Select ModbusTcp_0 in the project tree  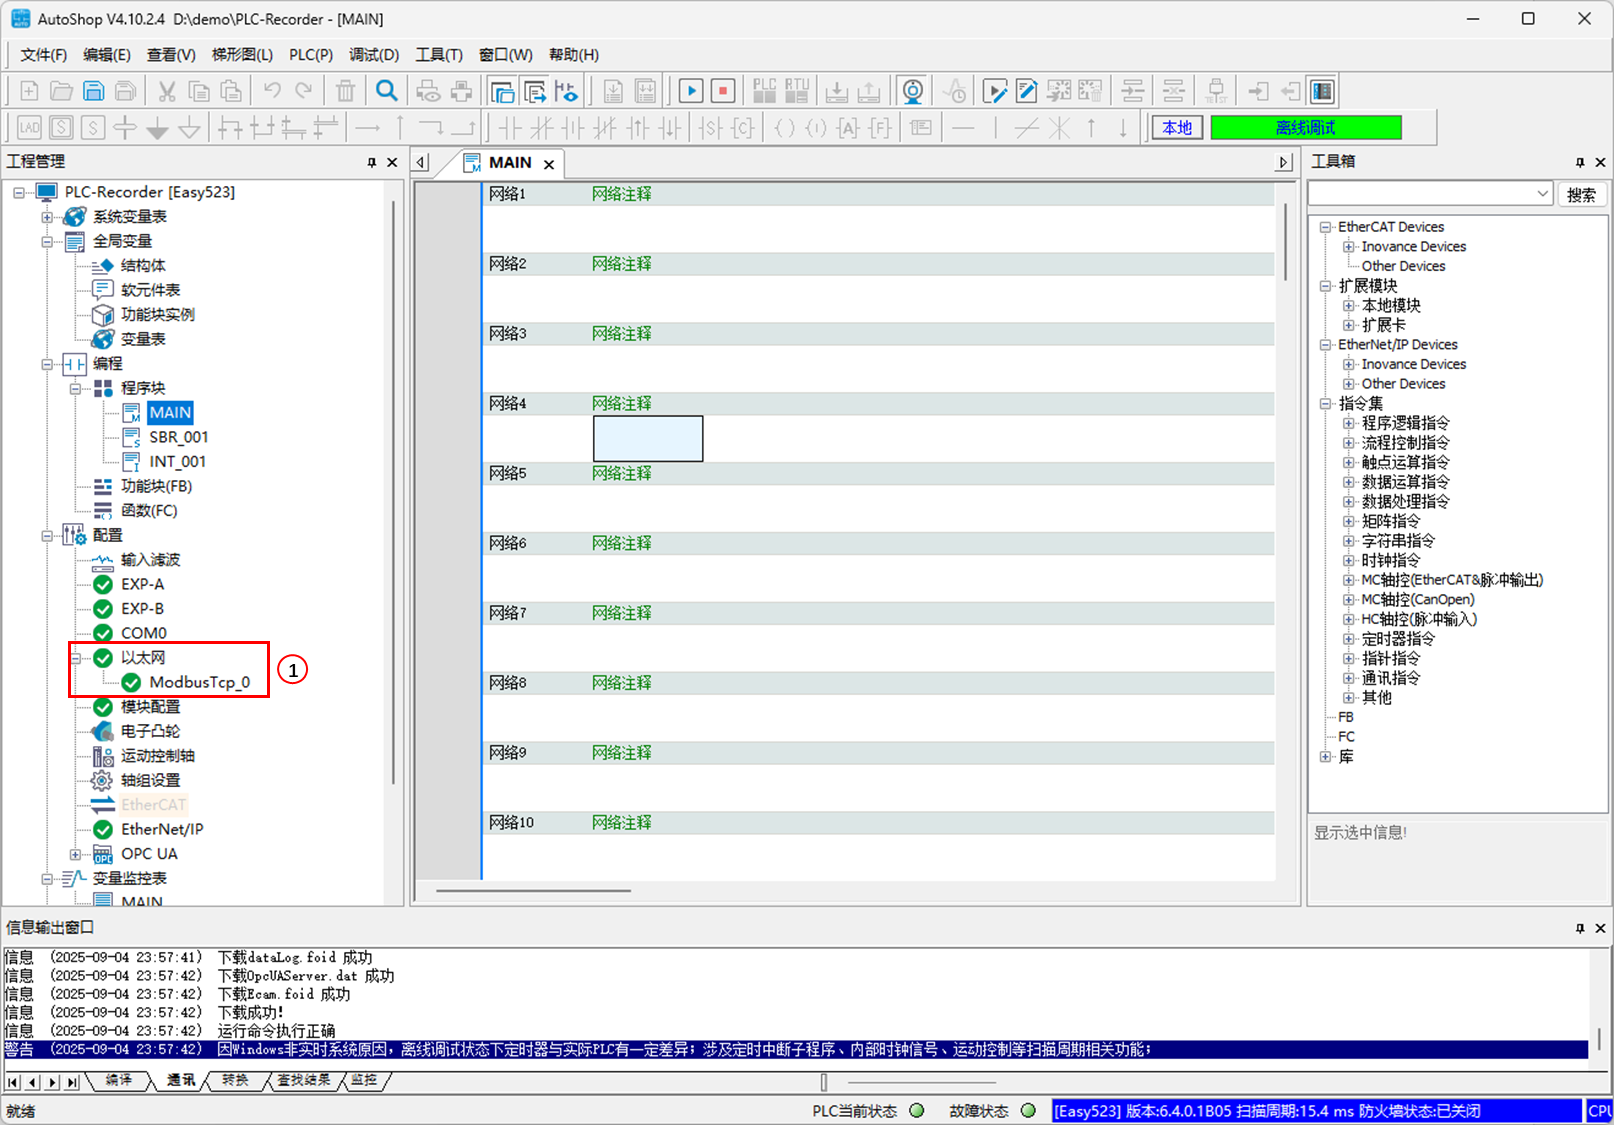pyautogui.click(x=199, y=682)
